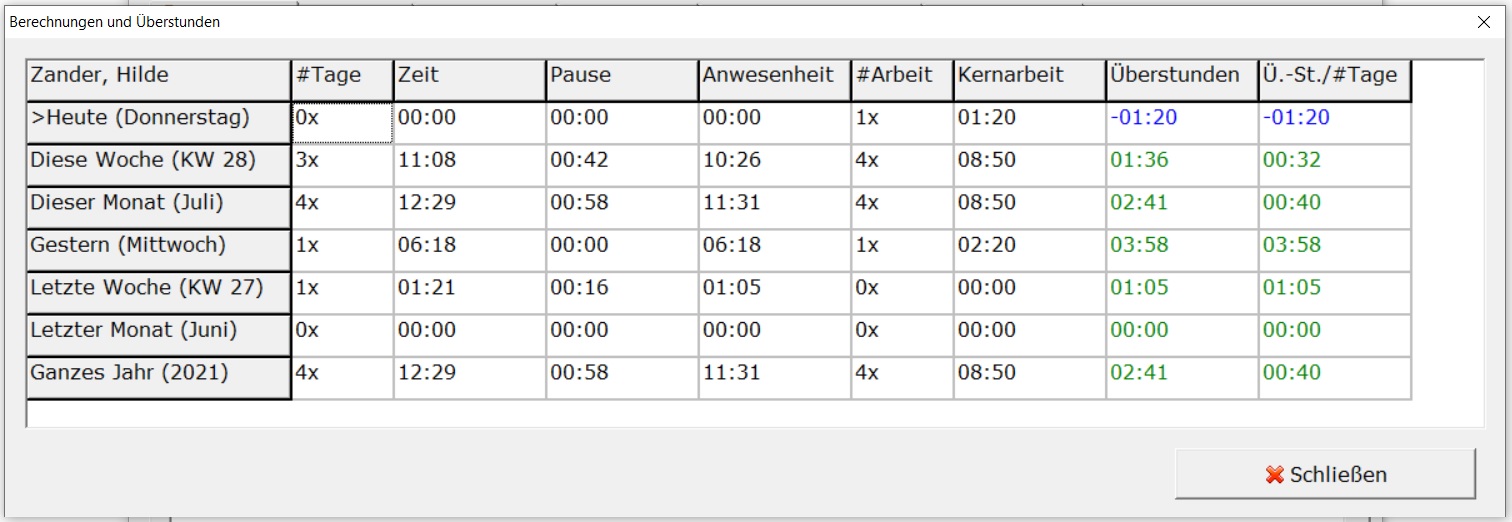Select the #Tage column header

pos(342,80)
